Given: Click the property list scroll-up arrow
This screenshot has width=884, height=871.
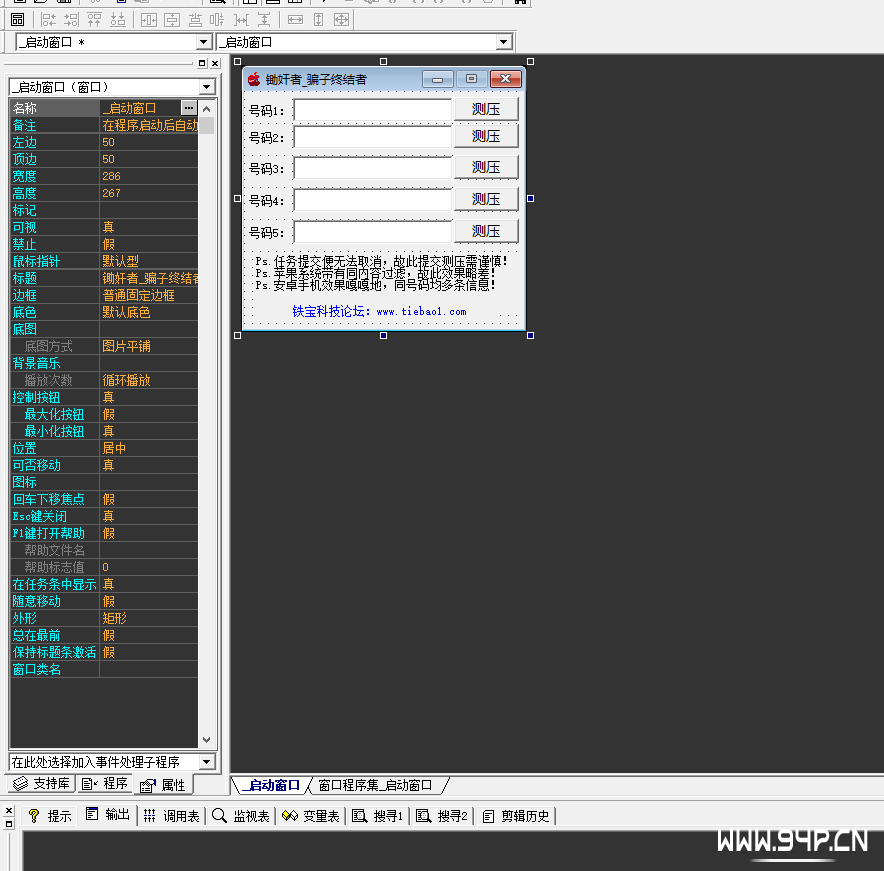Looking at the screenshot, I should 206,109.
